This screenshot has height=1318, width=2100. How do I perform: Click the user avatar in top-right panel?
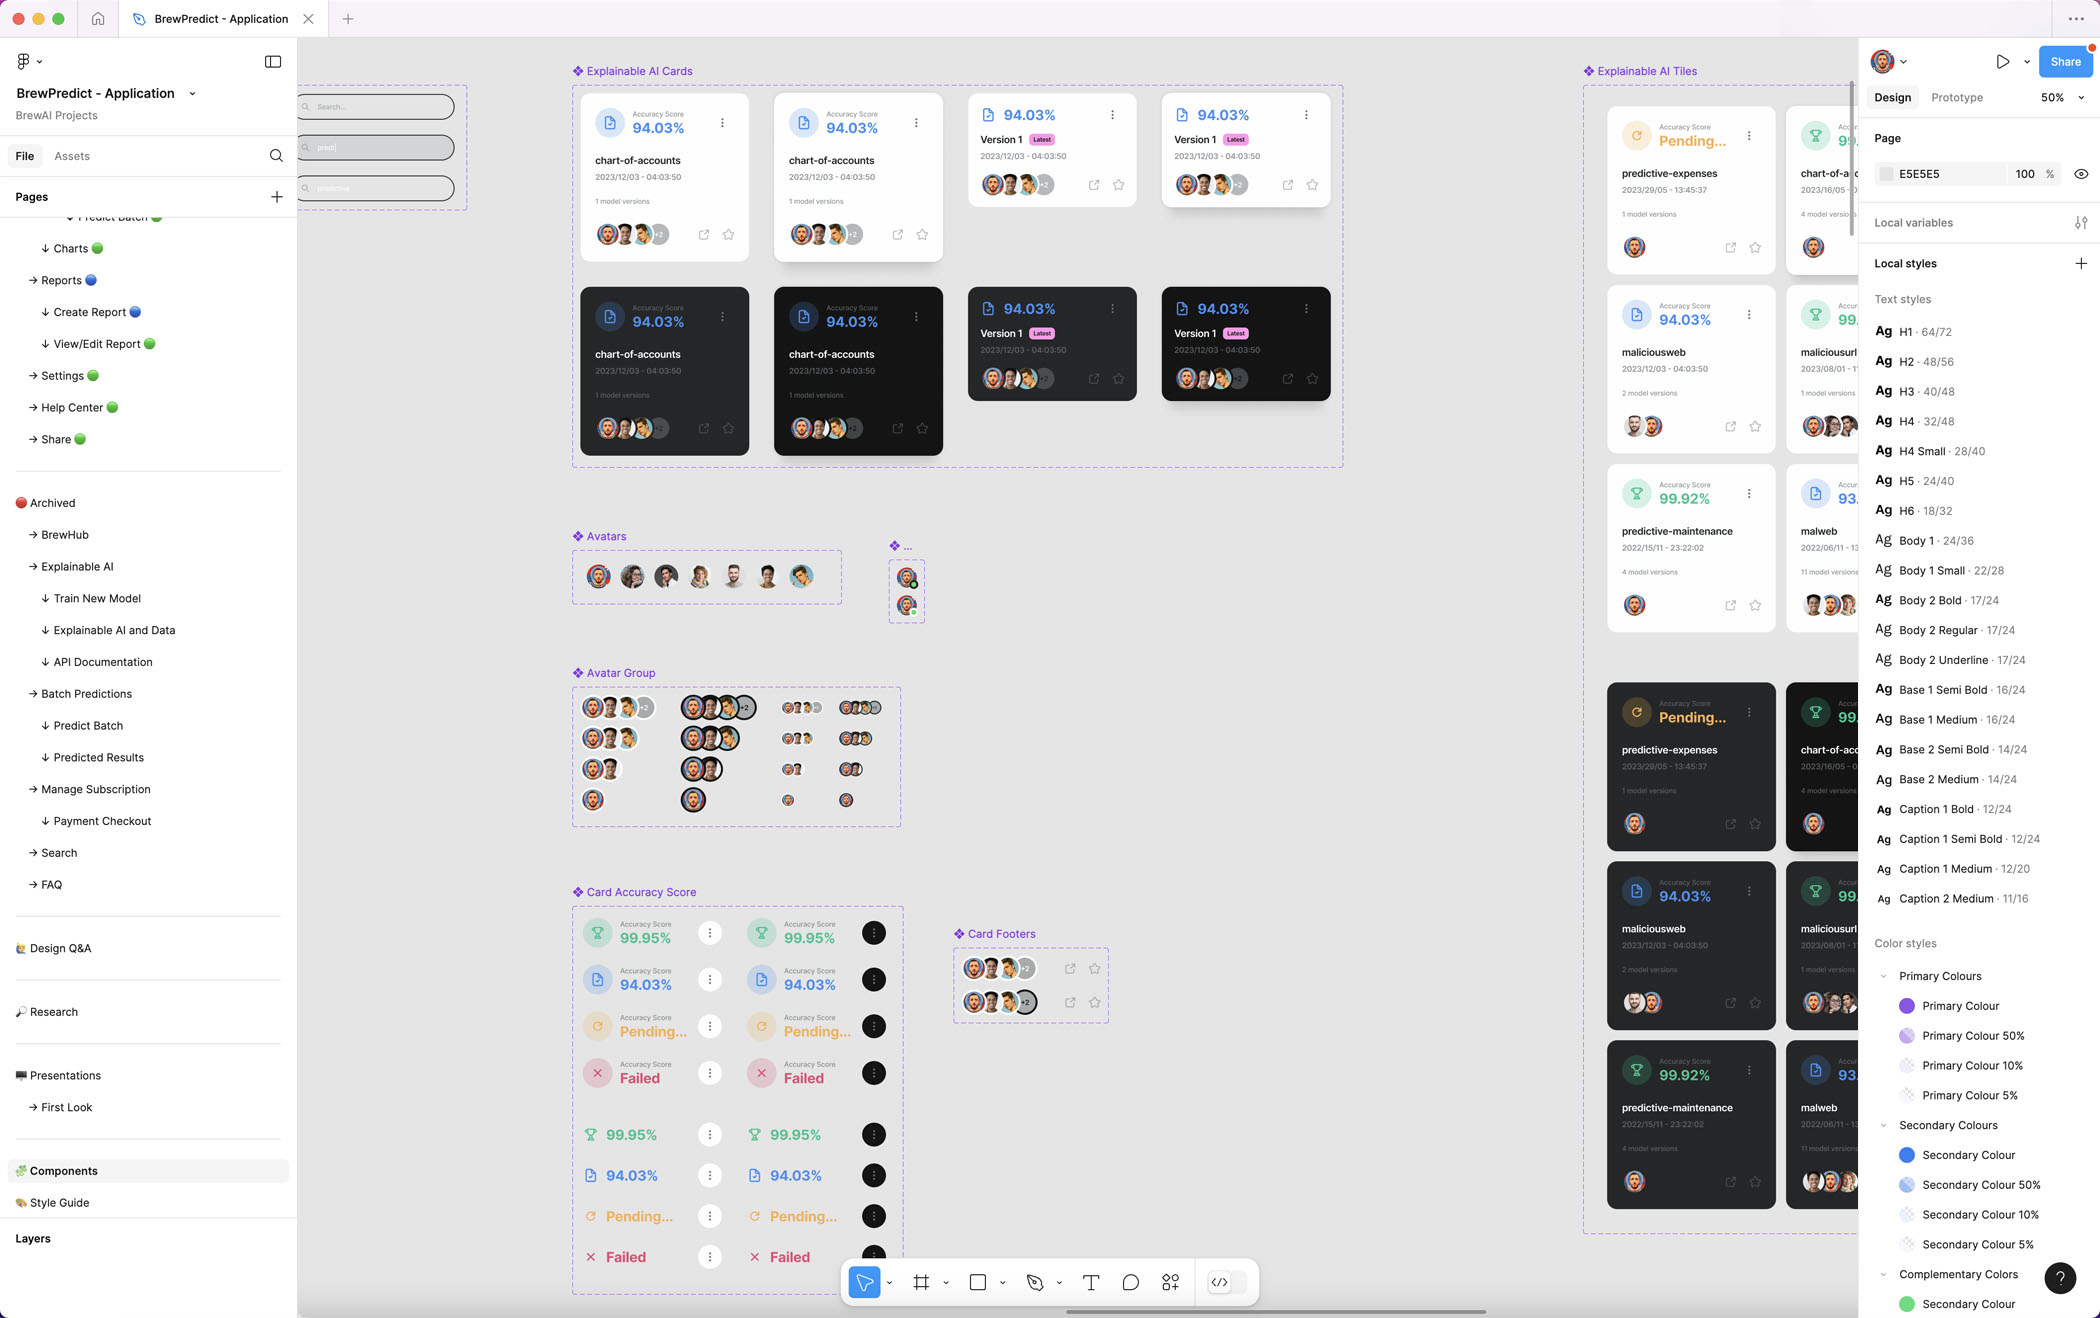(1882, 62)
